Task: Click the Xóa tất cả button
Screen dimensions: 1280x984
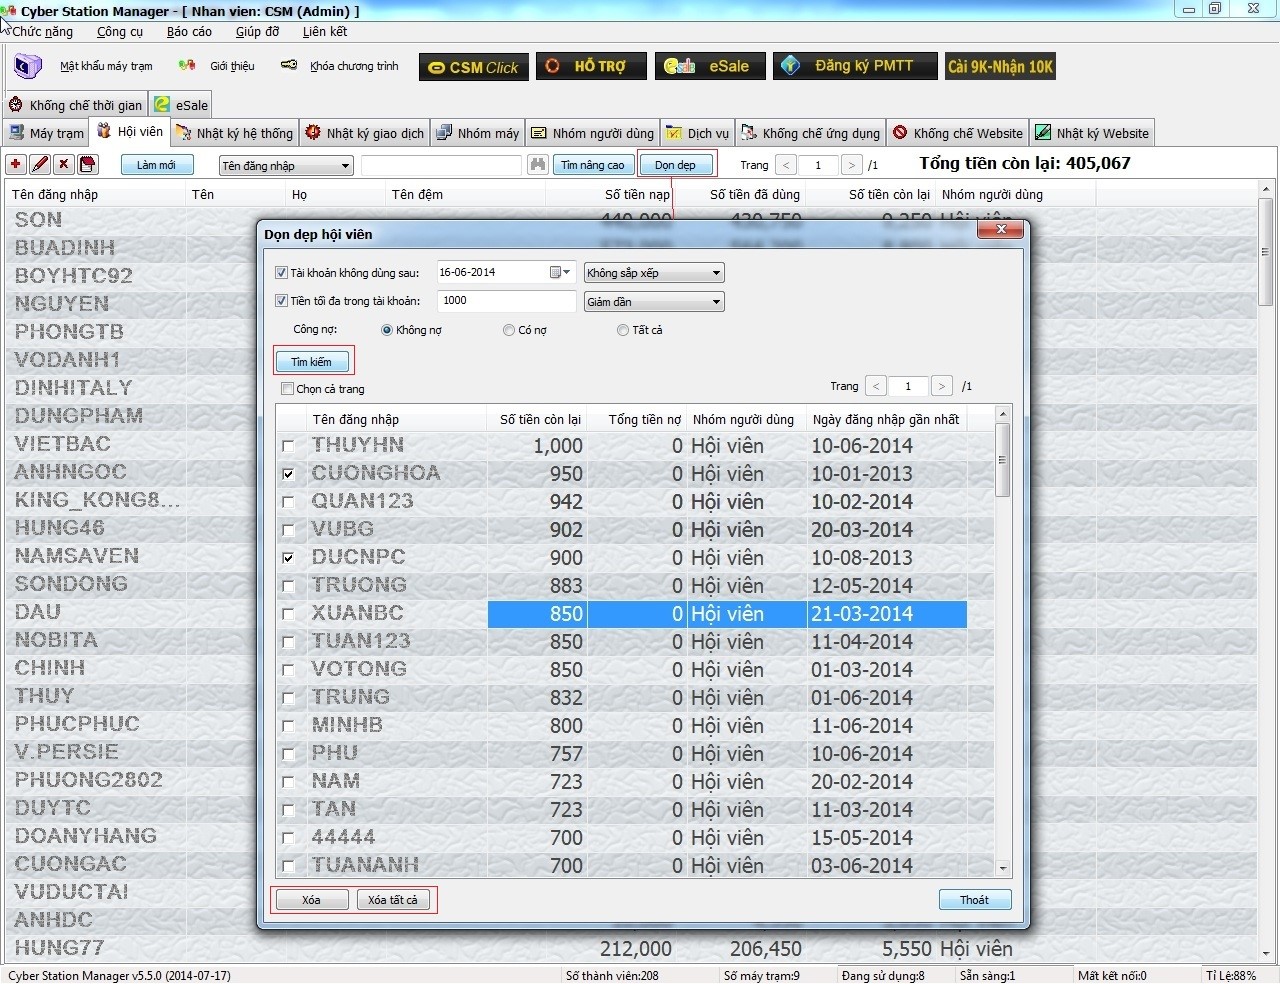Action: click(393, 900)
